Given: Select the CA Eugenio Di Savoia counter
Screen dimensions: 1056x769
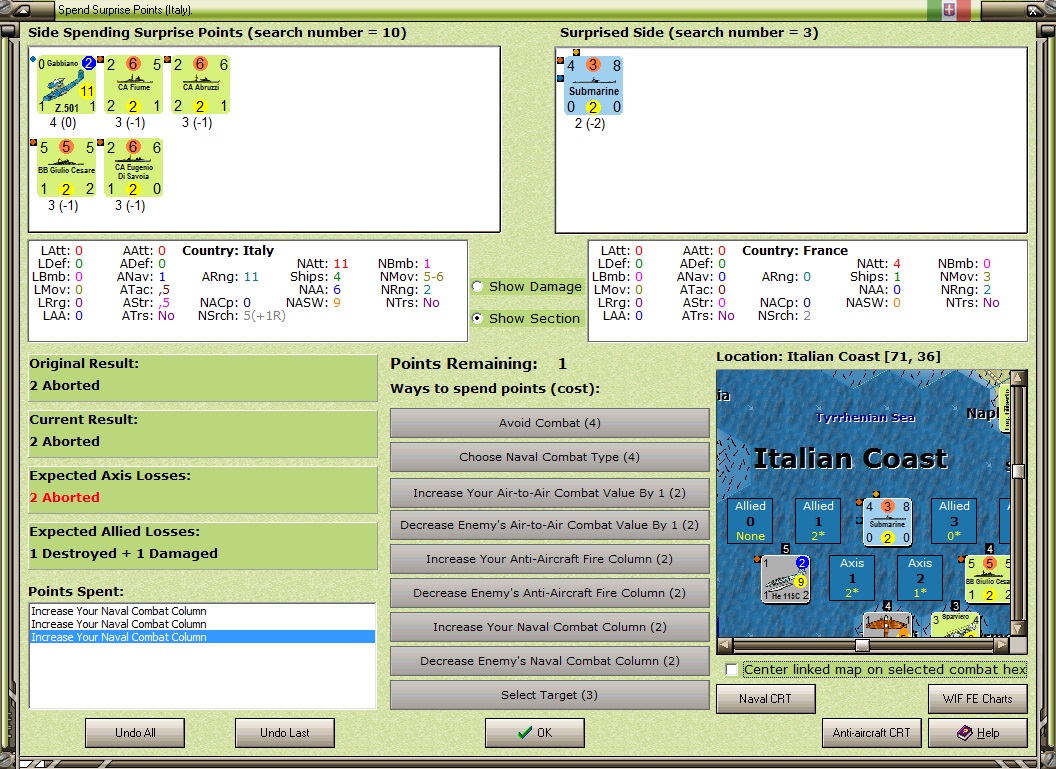Looking at the screenshot, I should pos(133,168).
